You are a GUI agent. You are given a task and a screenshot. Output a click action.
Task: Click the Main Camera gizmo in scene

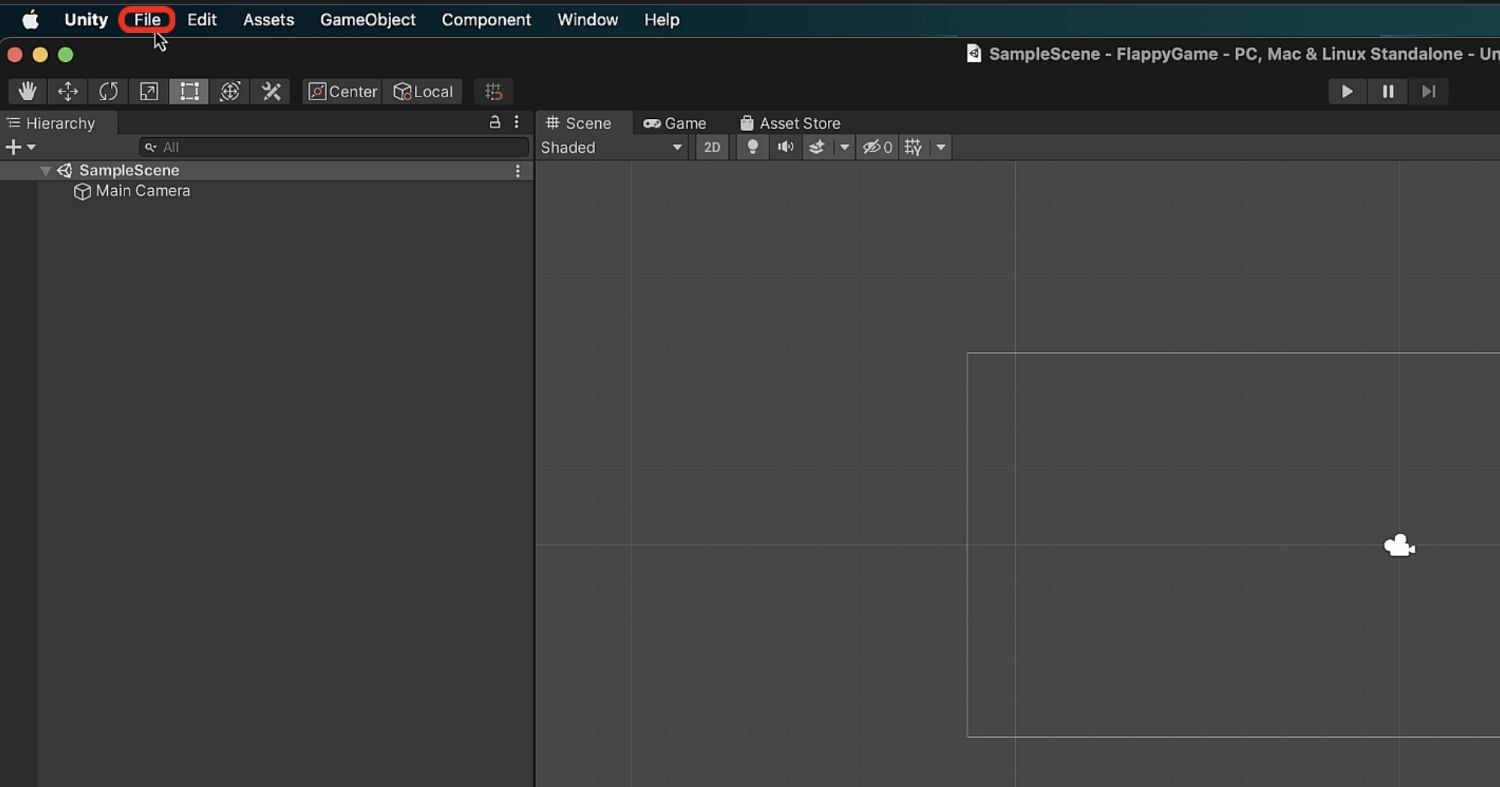tap(1399, 545)
